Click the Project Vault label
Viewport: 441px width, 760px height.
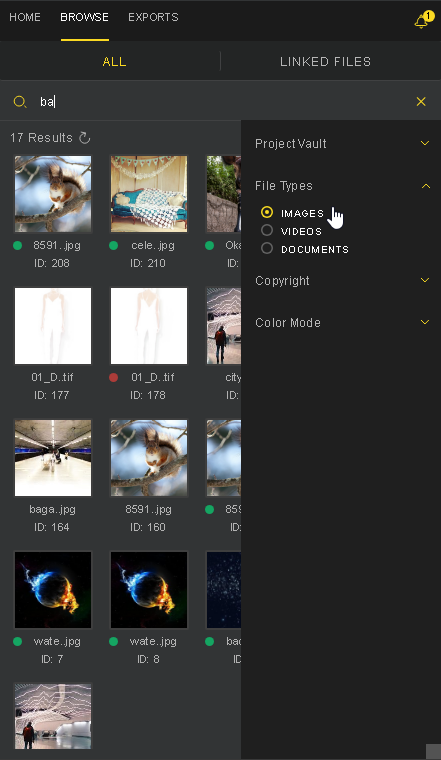point(291,143)
